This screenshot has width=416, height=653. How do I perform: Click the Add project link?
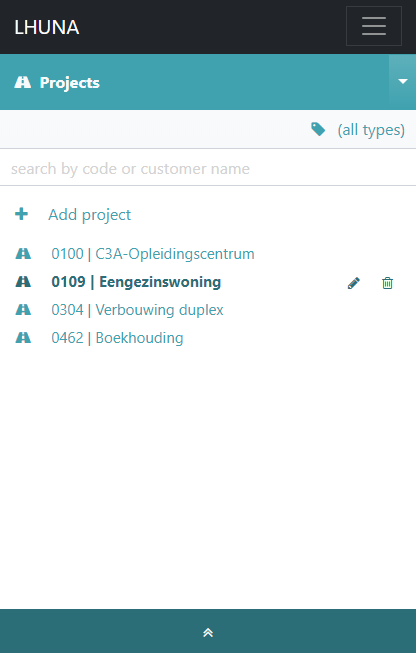(90, 215)
